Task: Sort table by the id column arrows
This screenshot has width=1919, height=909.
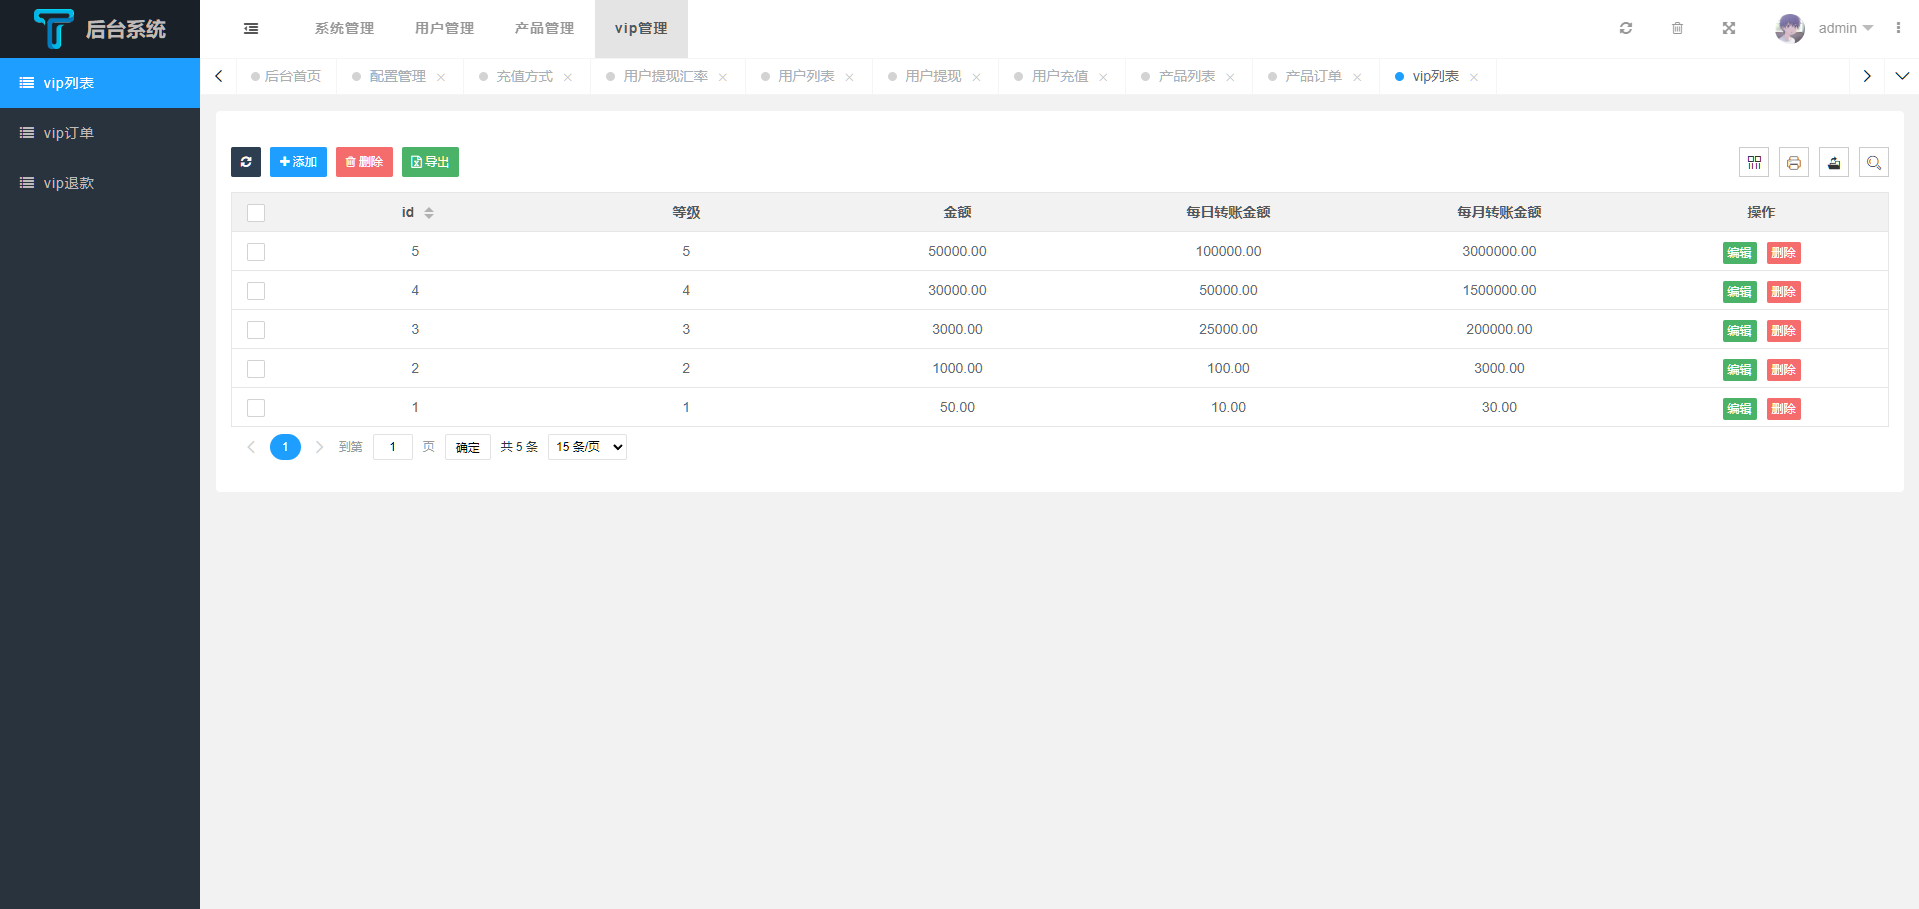Action: coord(429,213)
